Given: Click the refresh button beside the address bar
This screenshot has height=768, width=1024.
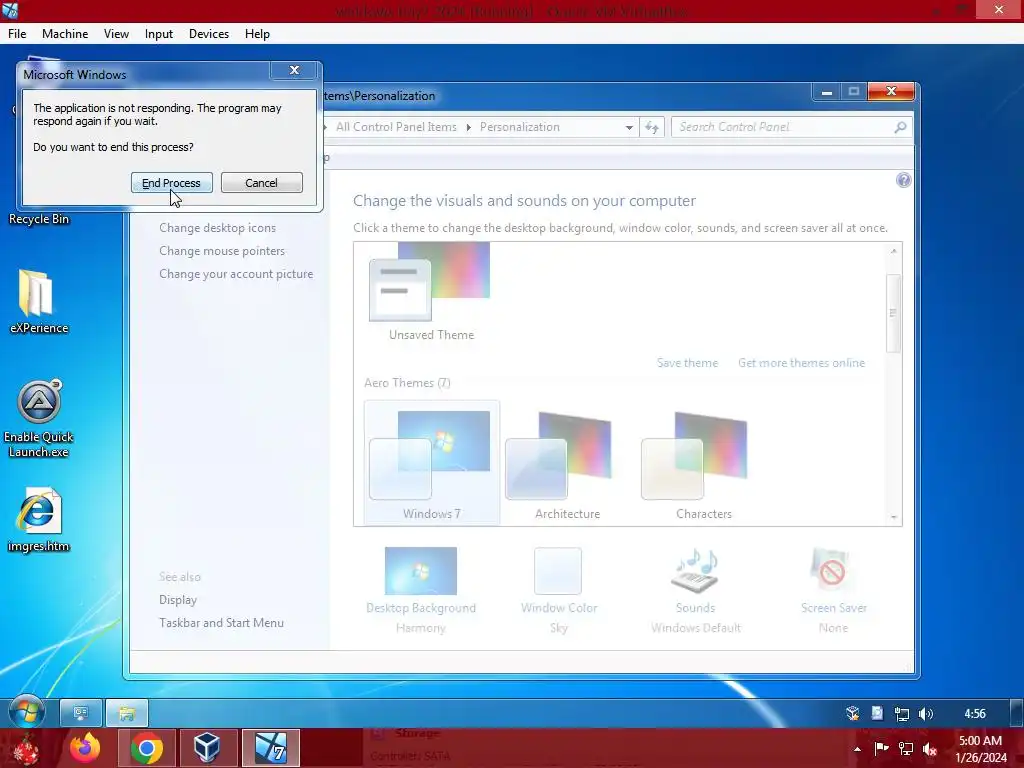Looking at the screenshot, I should tap(652, 127).
